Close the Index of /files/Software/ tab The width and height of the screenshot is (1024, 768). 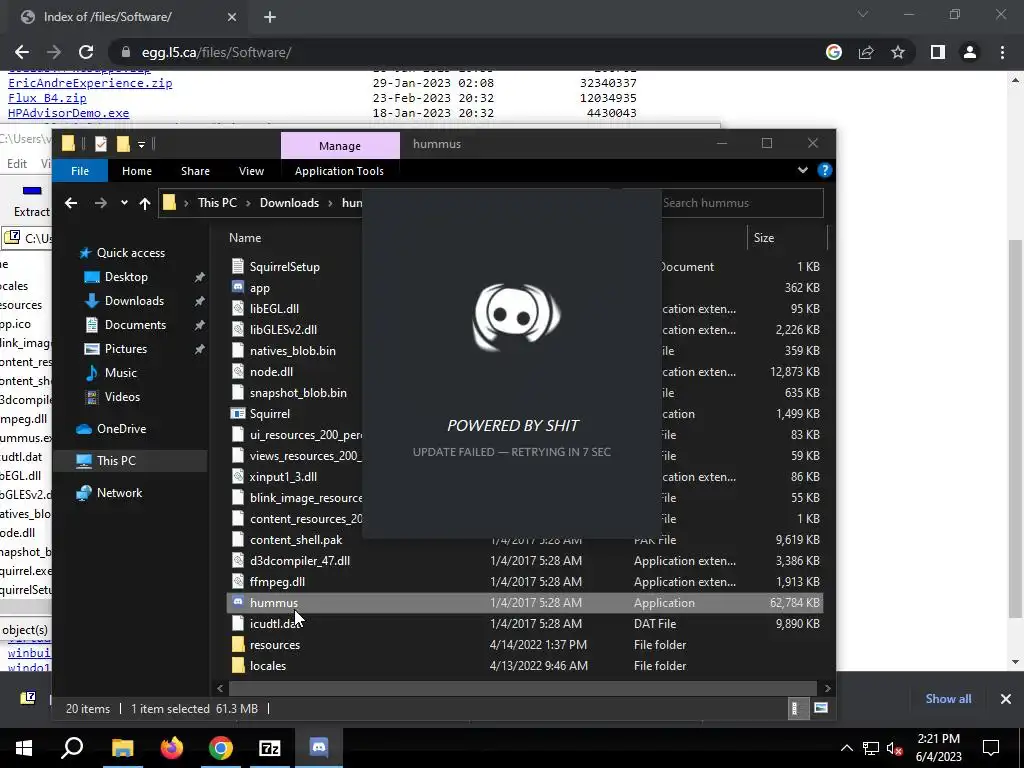tap(232, 17)
